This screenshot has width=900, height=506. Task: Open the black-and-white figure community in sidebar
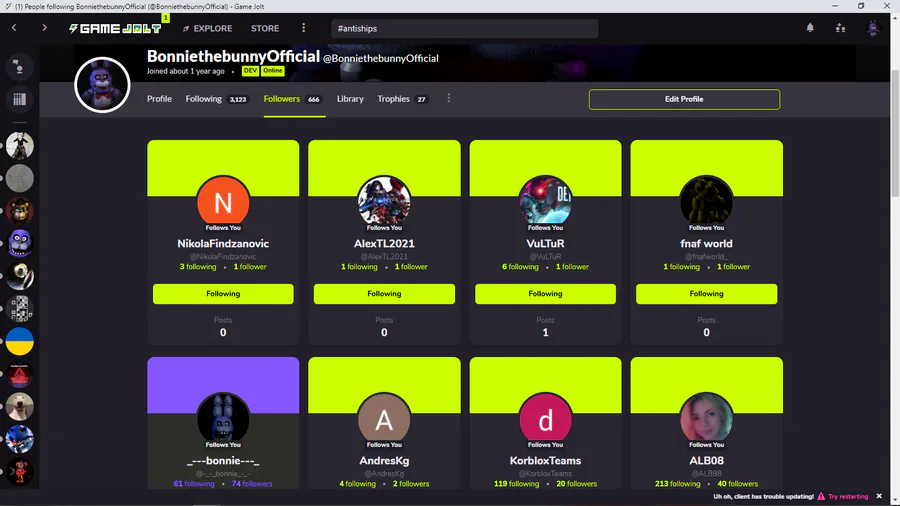(x=20, y=145)
